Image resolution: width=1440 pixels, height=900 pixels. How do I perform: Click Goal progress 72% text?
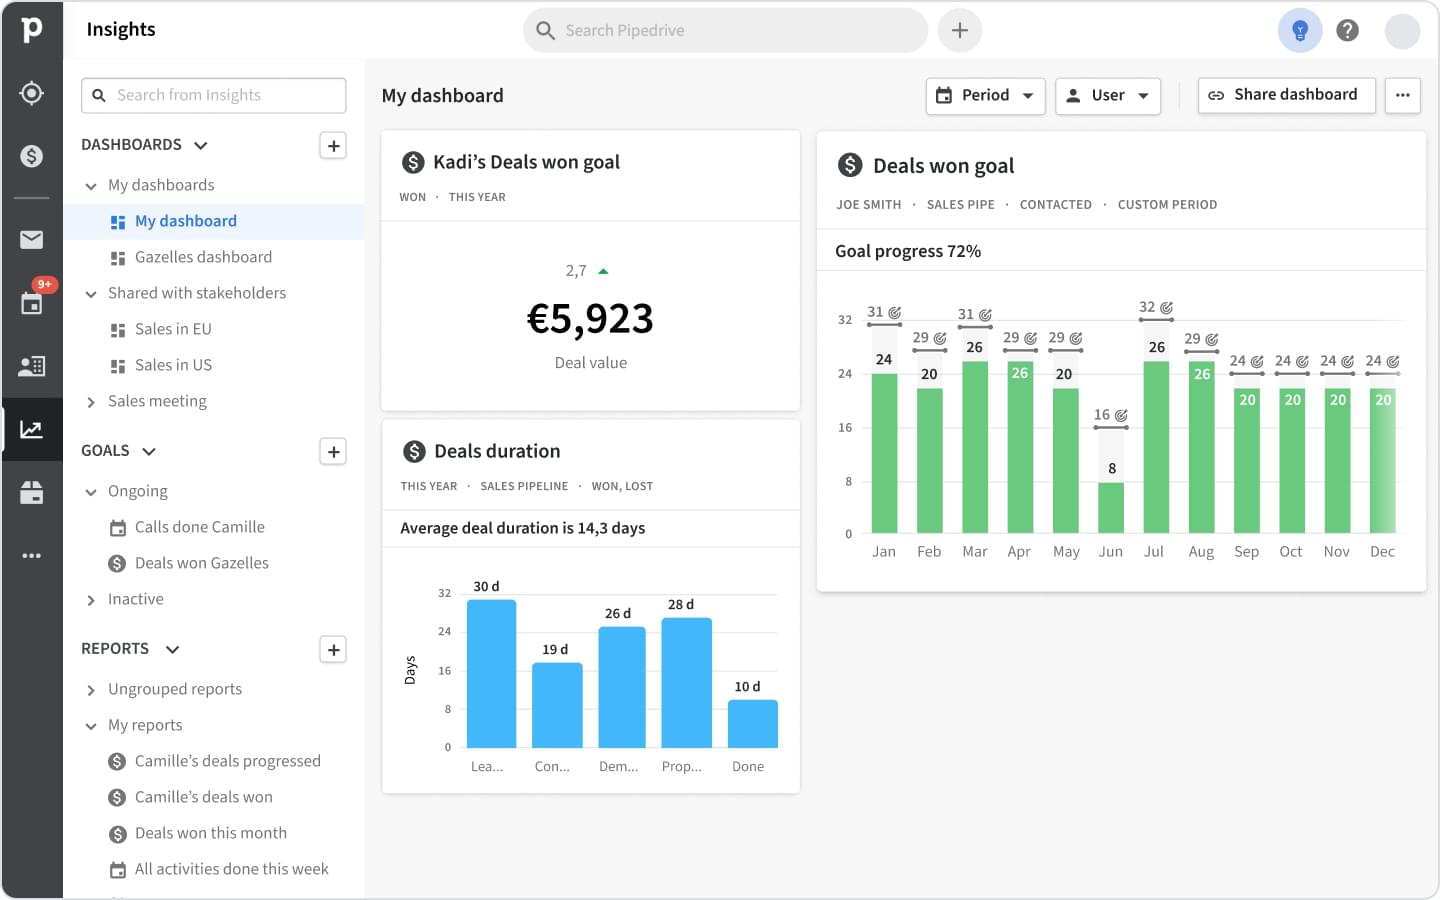[908, 251]
